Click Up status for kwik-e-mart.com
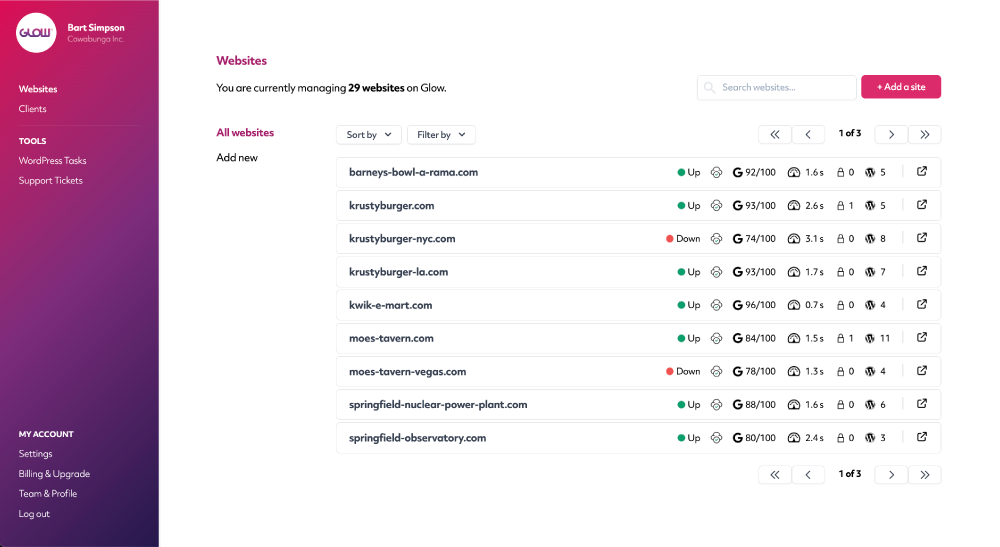Screen dimensions: 1000x547 [689, 305]
